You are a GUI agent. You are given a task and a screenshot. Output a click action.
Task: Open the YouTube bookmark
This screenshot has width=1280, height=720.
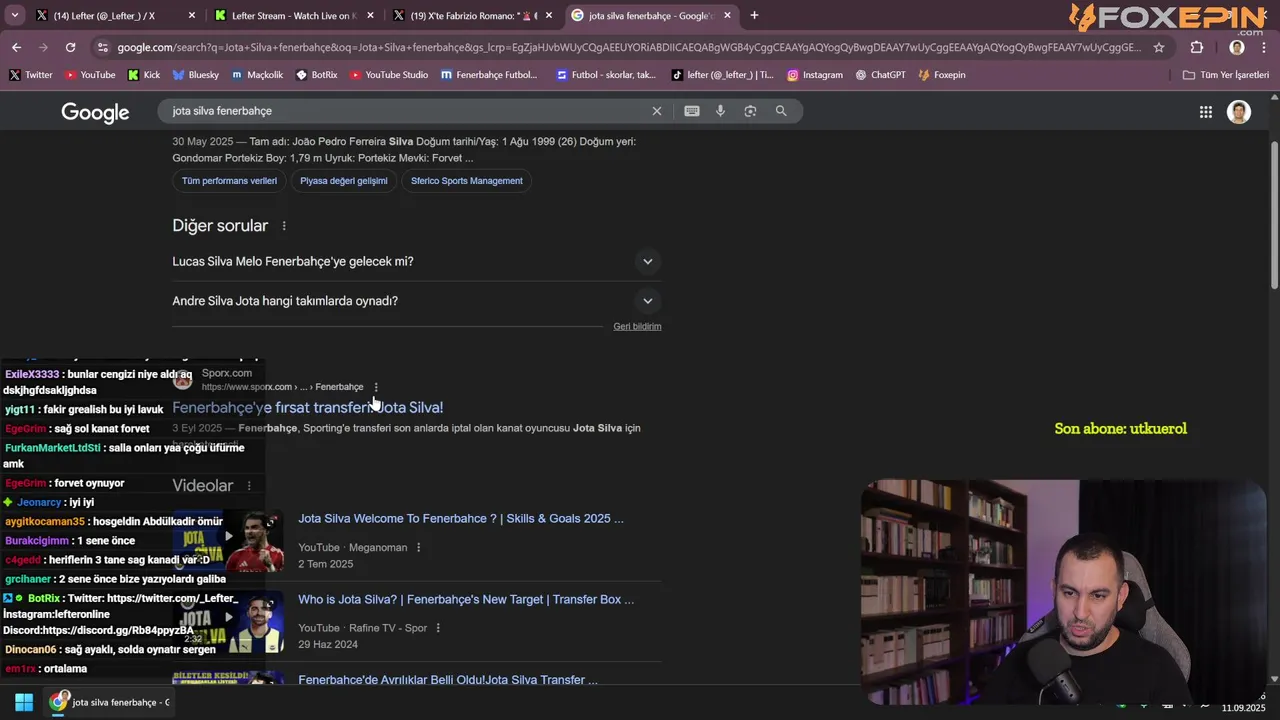[x=90, y=74]
